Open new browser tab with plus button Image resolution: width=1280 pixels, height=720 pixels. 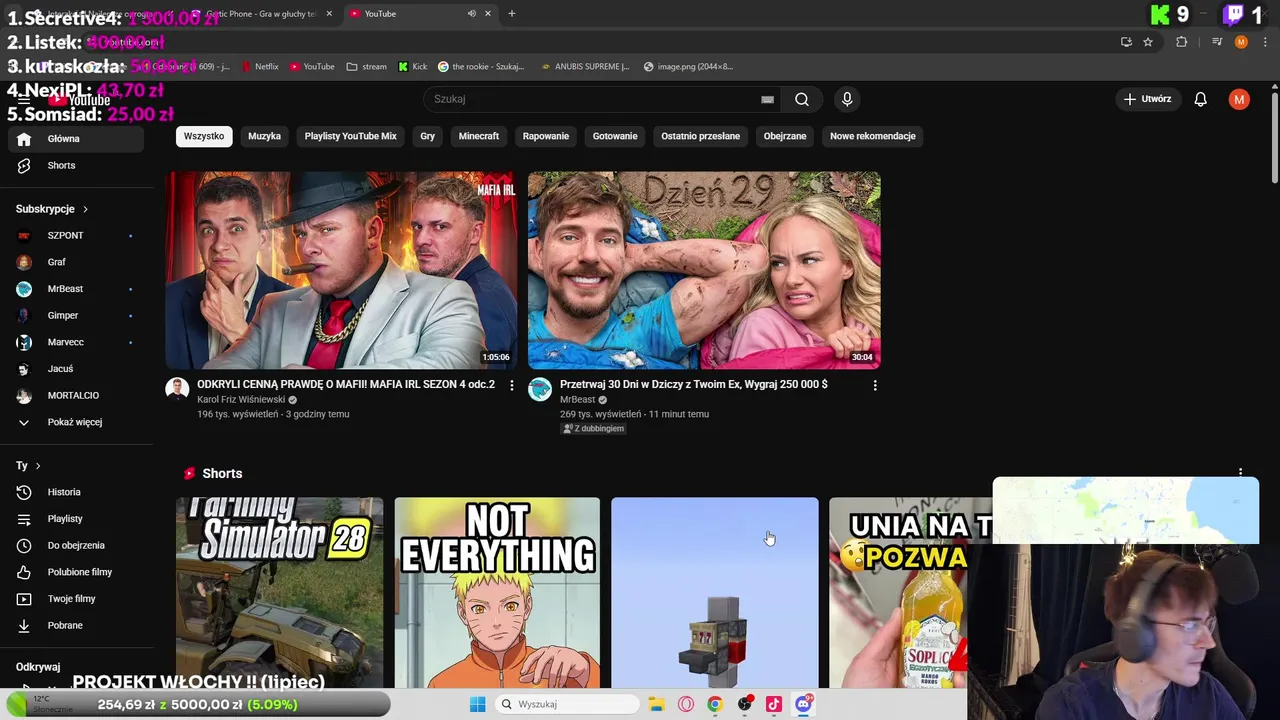[512, 13]
